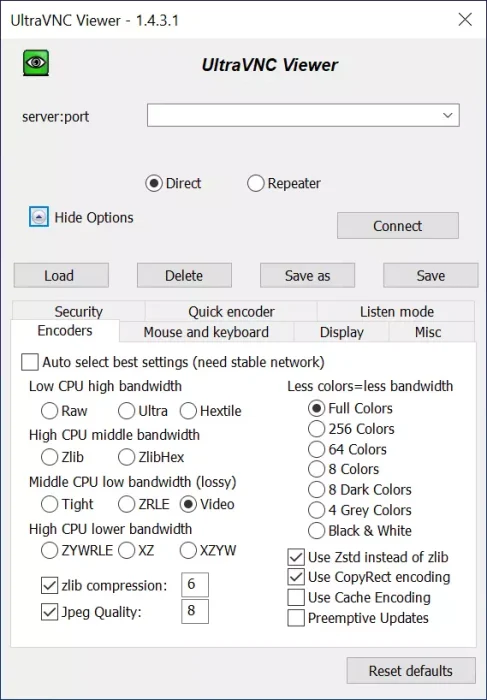Select the Repeater connection radio button
Screen dimensions: 487x700
pyautogui.click(x=255, y=183)
